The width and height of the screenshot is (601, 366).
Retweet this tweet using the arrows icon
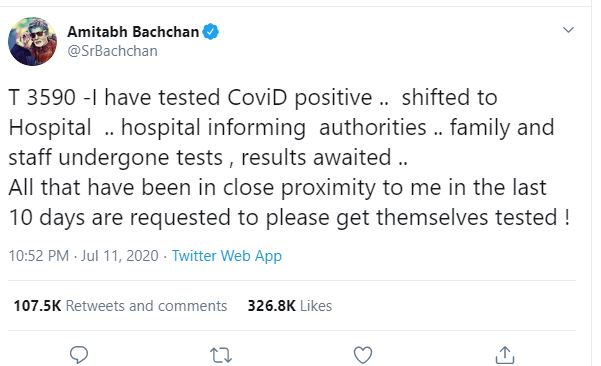tap(221, 355)
